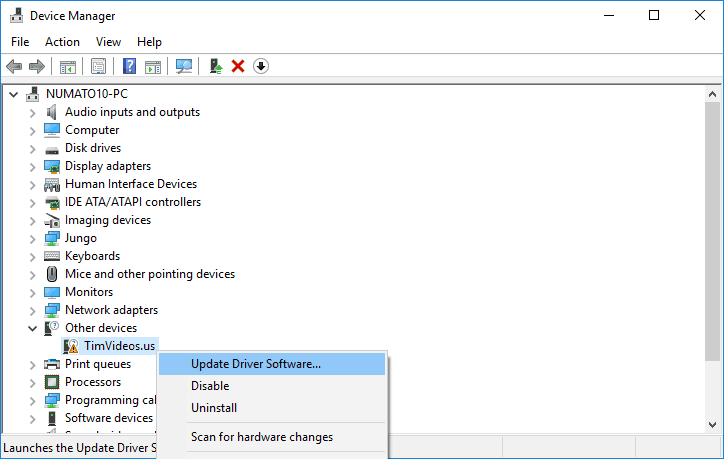
Task: Click the Imaging devices icon
Action: tap(52, 221)
